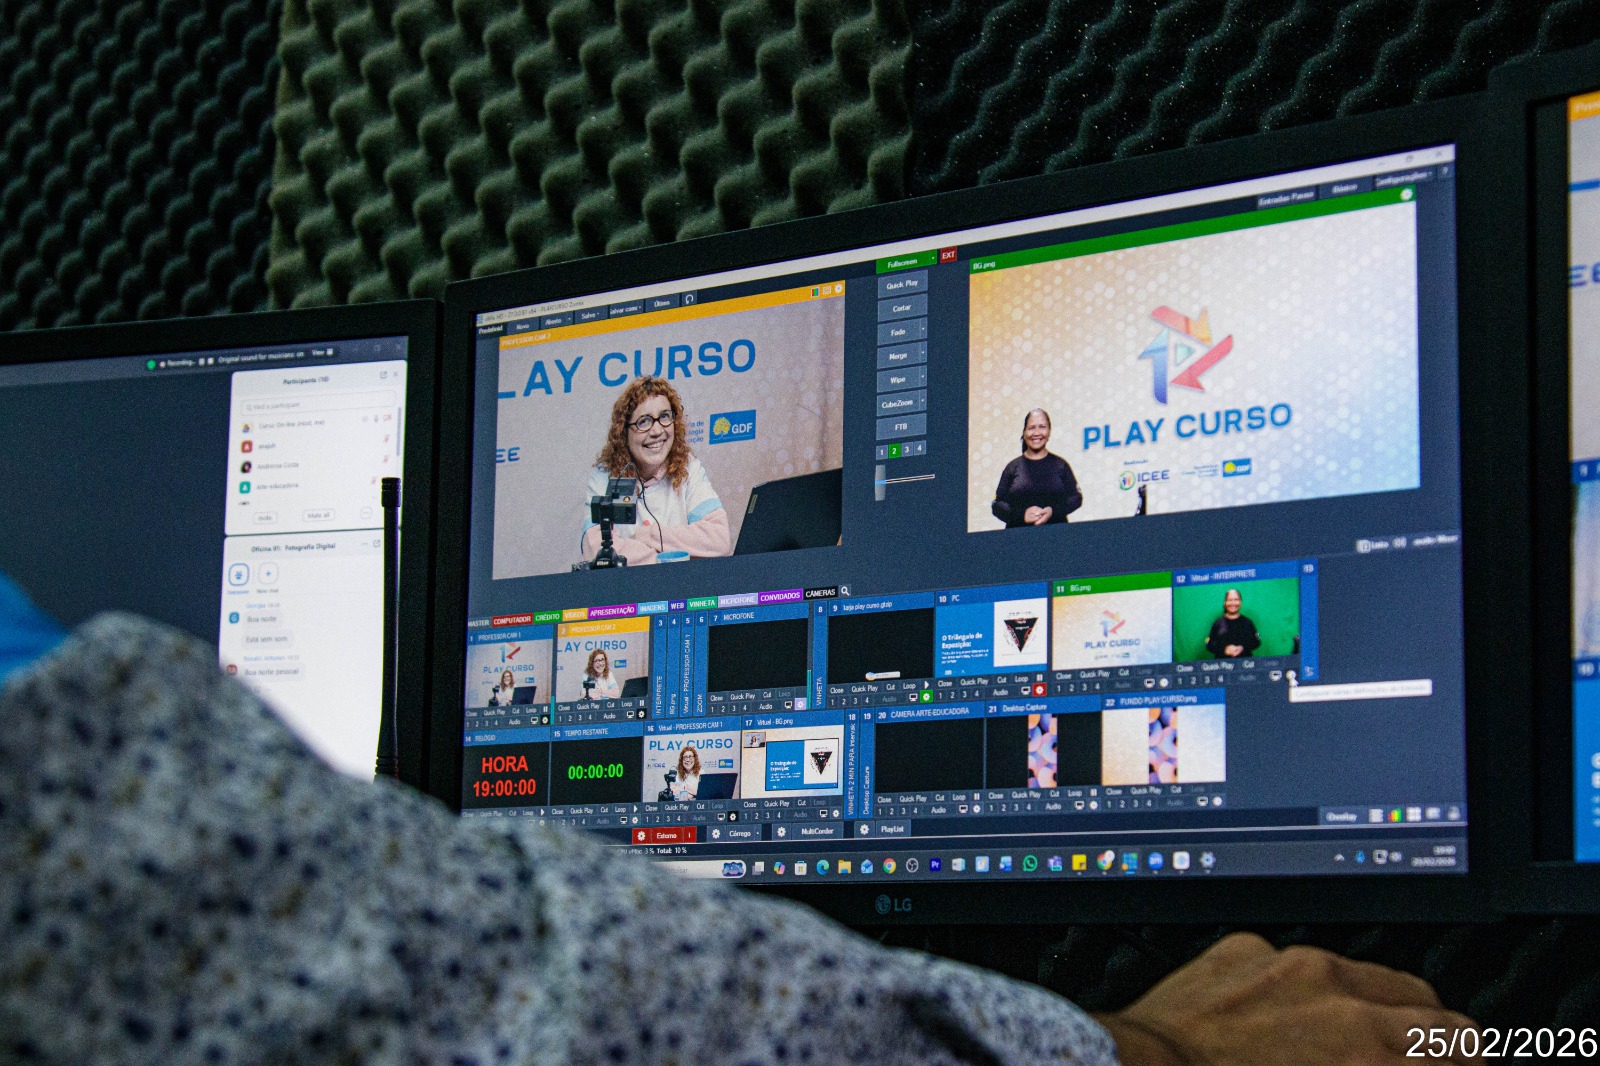The image size is (1600, 1066).
Task: Open File Explorer from the taskbar
Action: coord(844,867)
